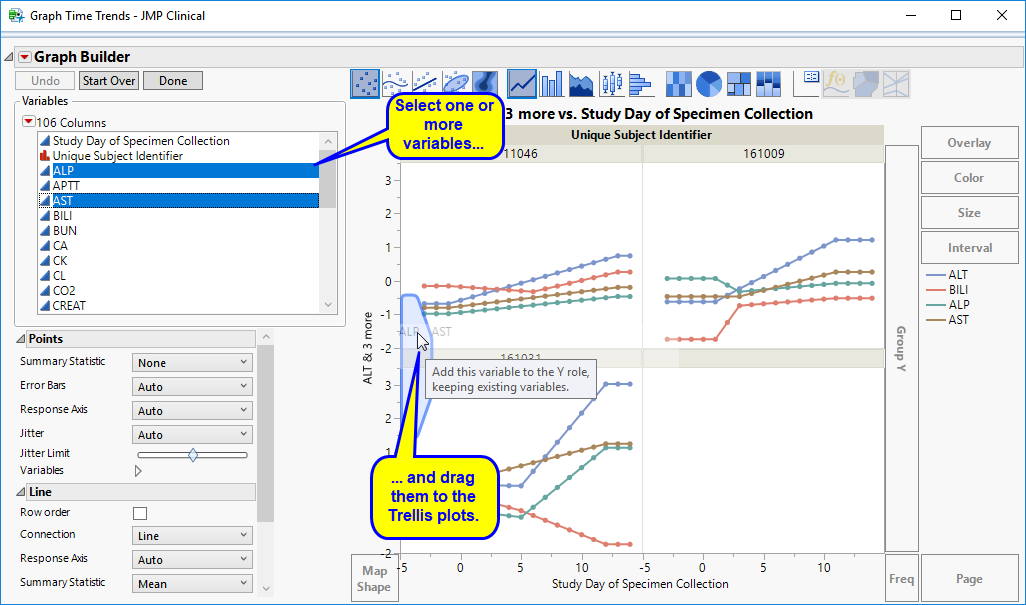Open the Connection dropdown under Line
The height and width of the screenshot is (605, 1026).
pos(192,536)
